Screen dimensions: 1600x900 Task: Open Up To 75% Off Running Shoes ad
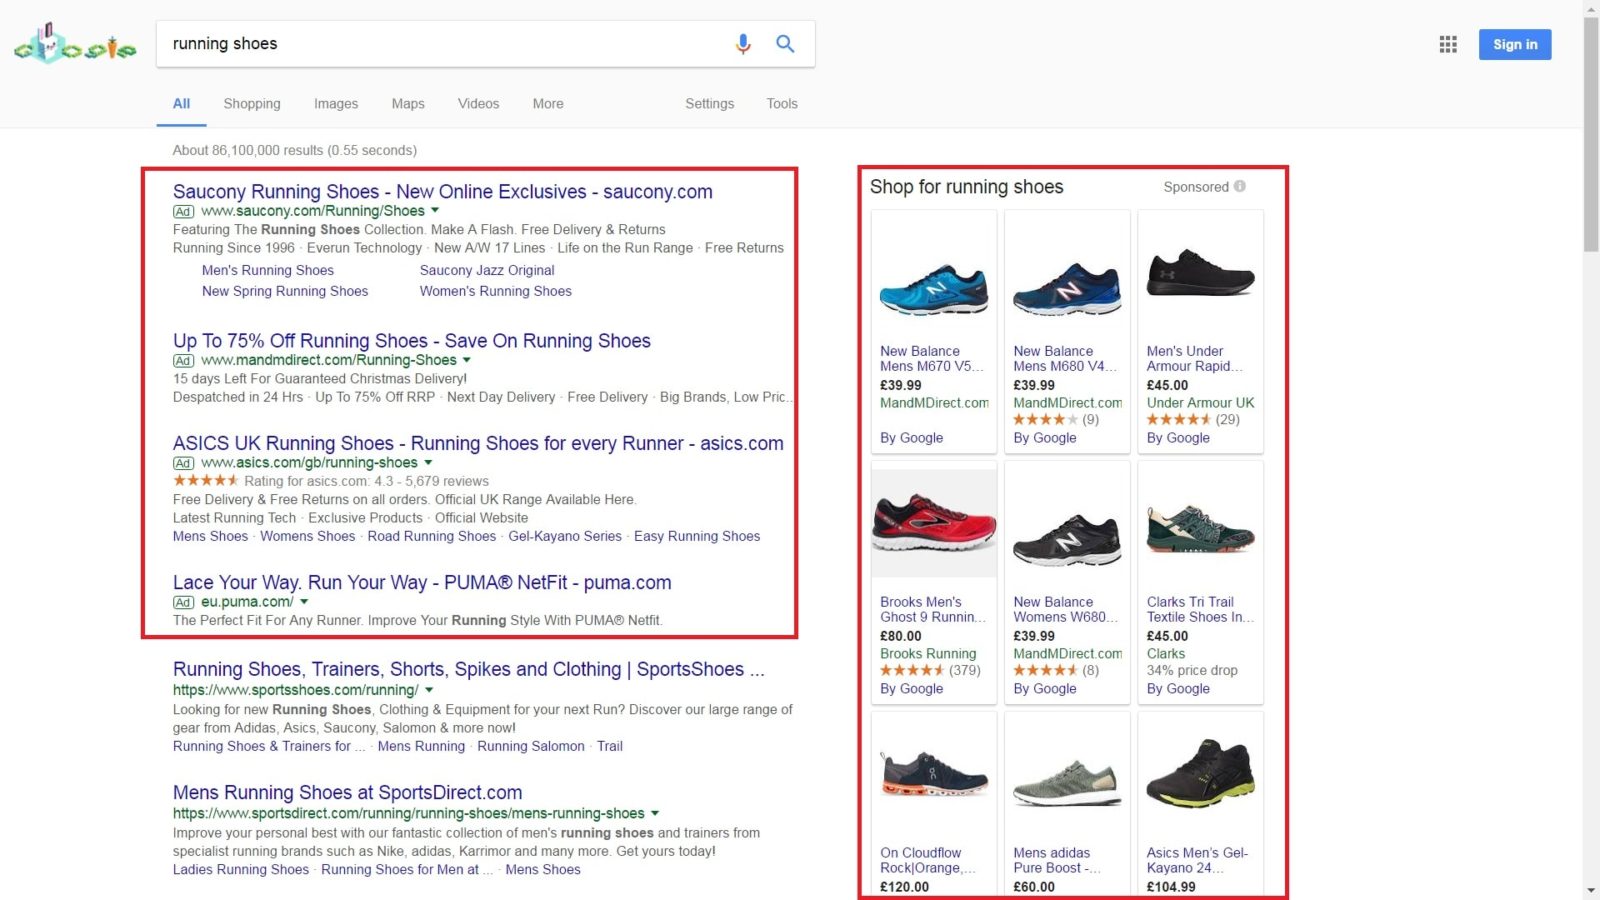412,340
